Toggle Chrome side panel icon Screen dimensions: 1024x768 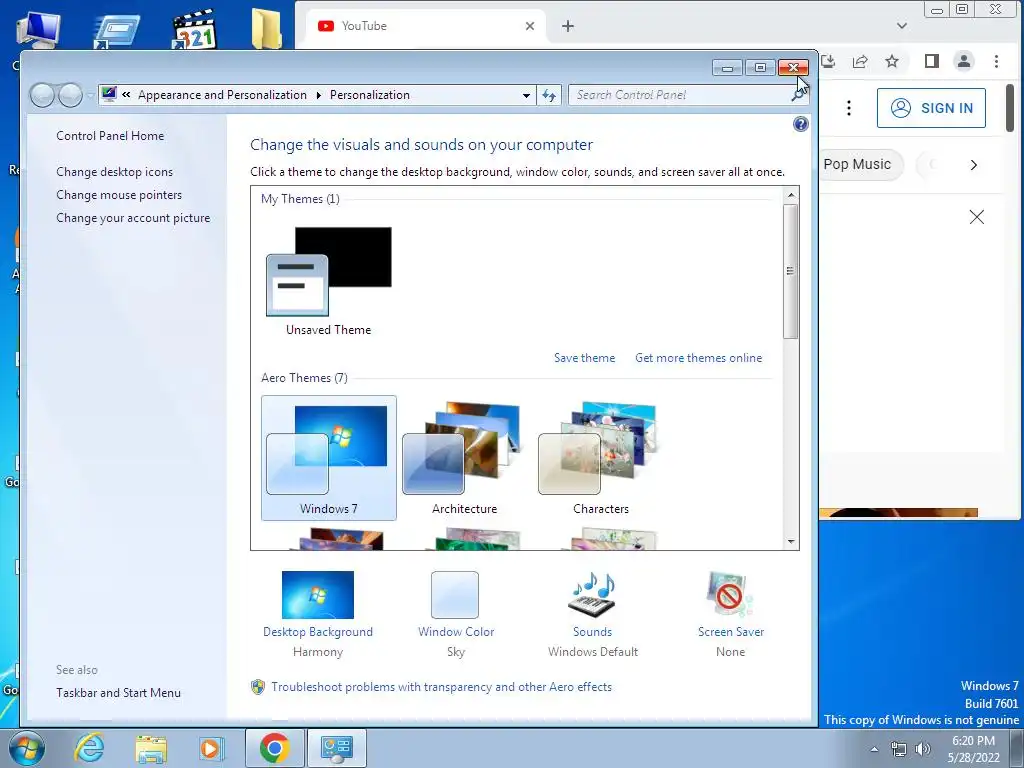point(932,61)
